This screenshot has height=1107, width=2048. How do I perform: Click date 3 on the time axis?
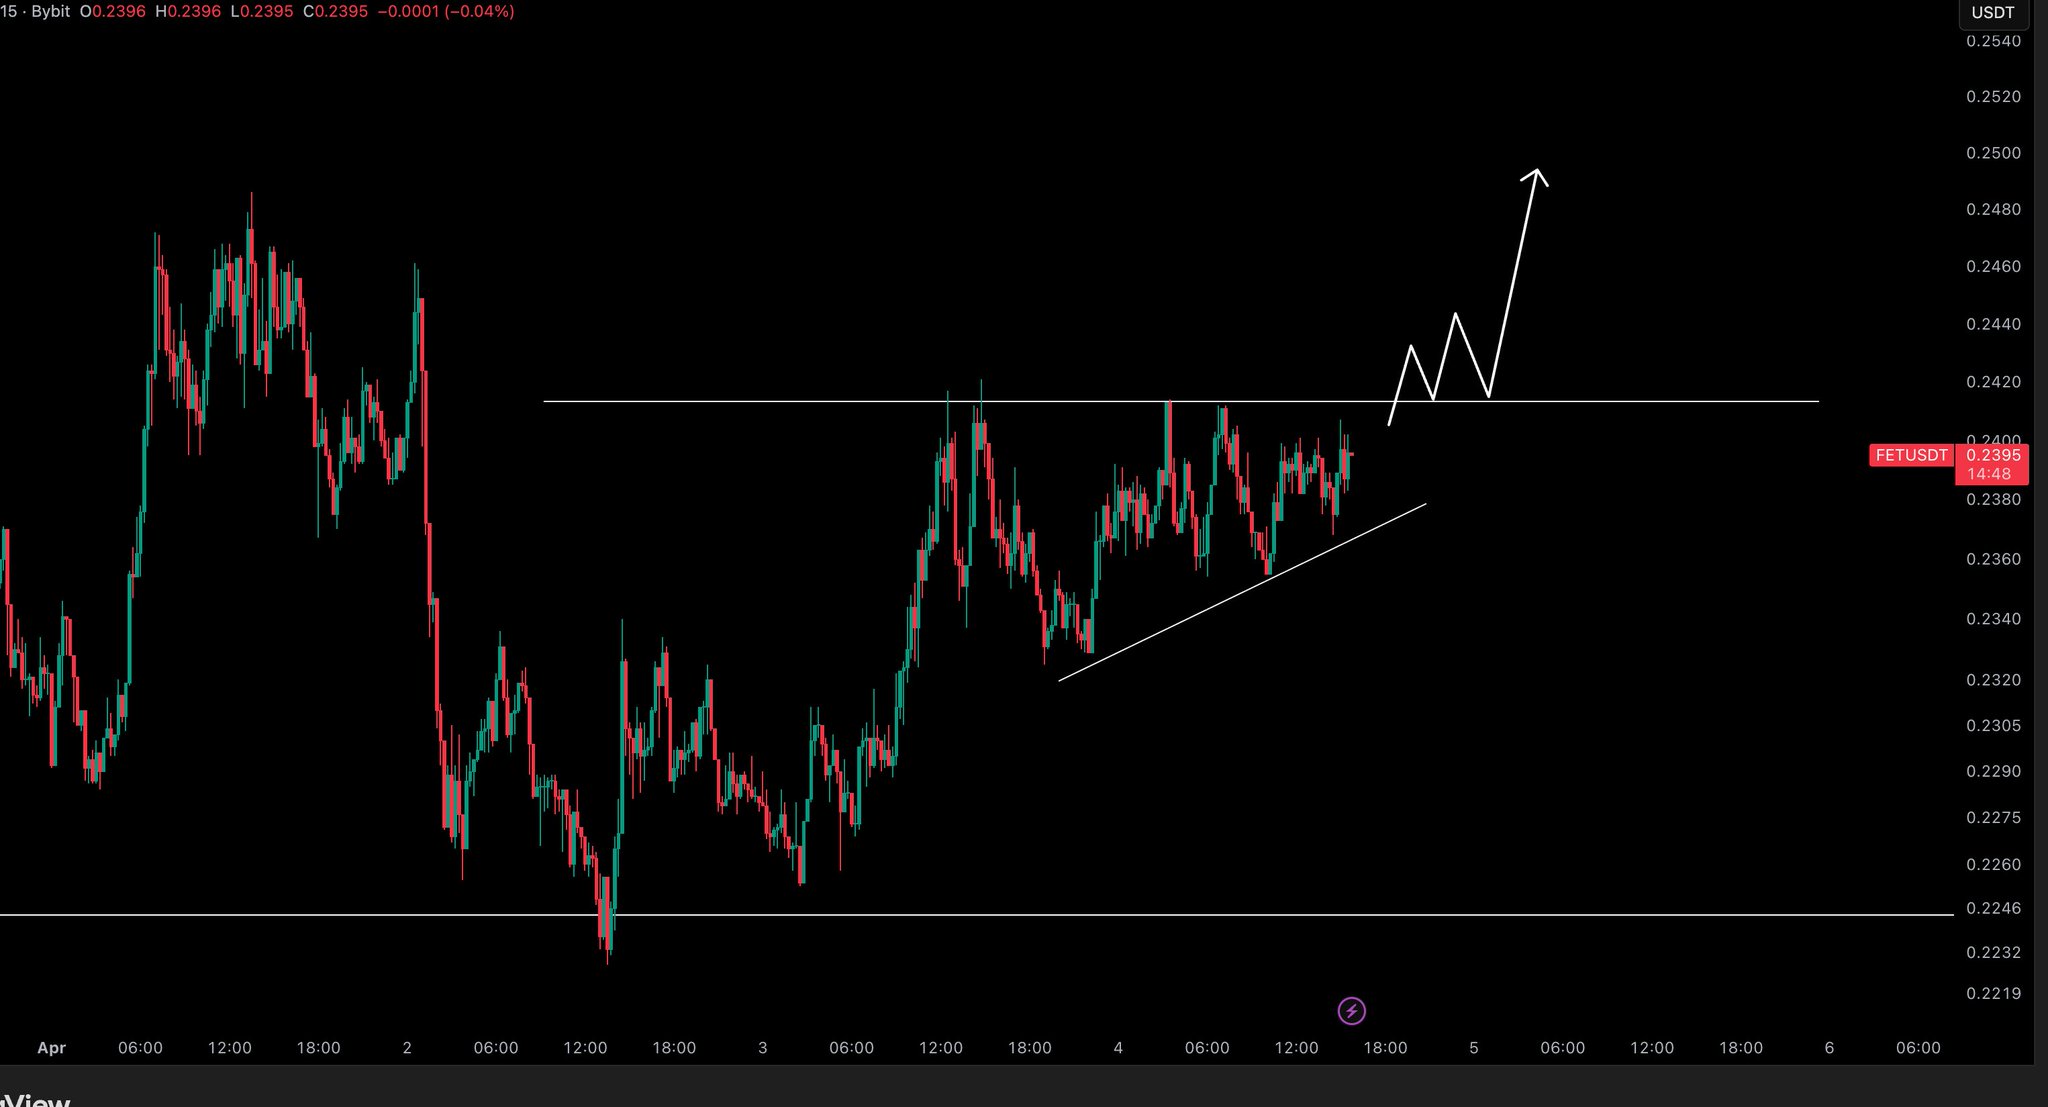click(x=762, y=1048)
